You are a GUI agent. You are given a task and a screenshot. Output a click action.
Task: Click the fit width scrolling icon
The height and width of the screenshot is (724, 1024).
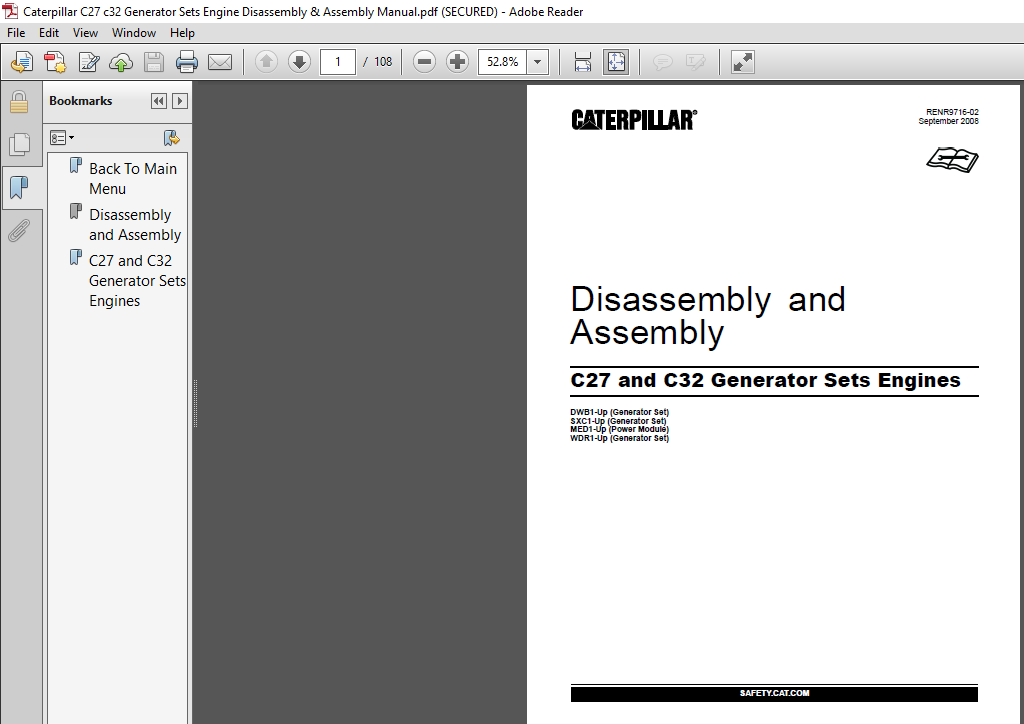tap(583, 62)
